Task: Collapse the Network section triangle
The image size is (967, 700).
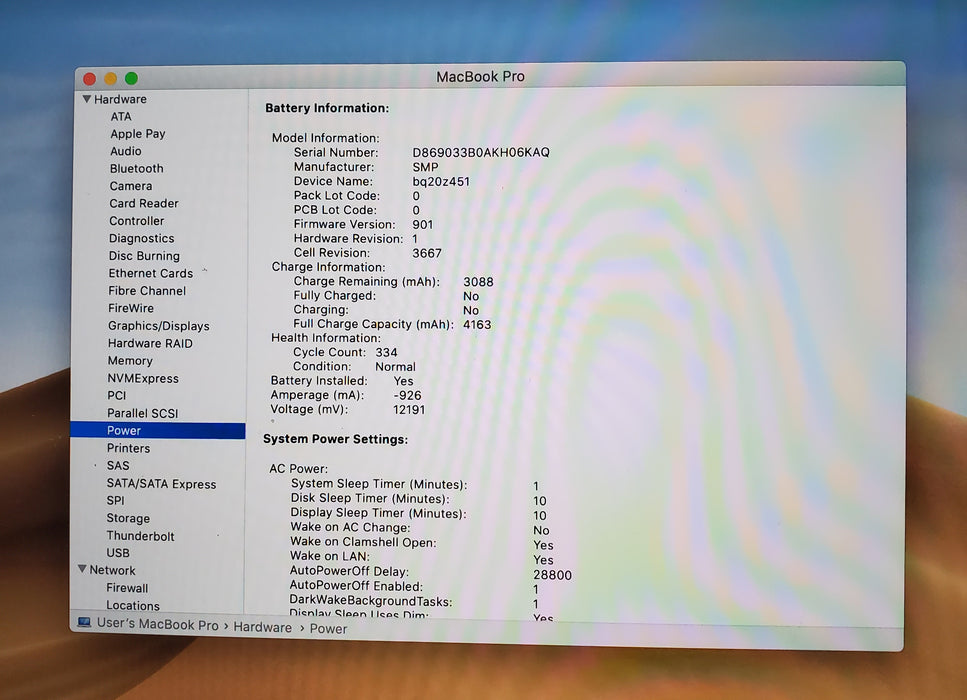Action: pyautogui.click(x=82, y=569)
